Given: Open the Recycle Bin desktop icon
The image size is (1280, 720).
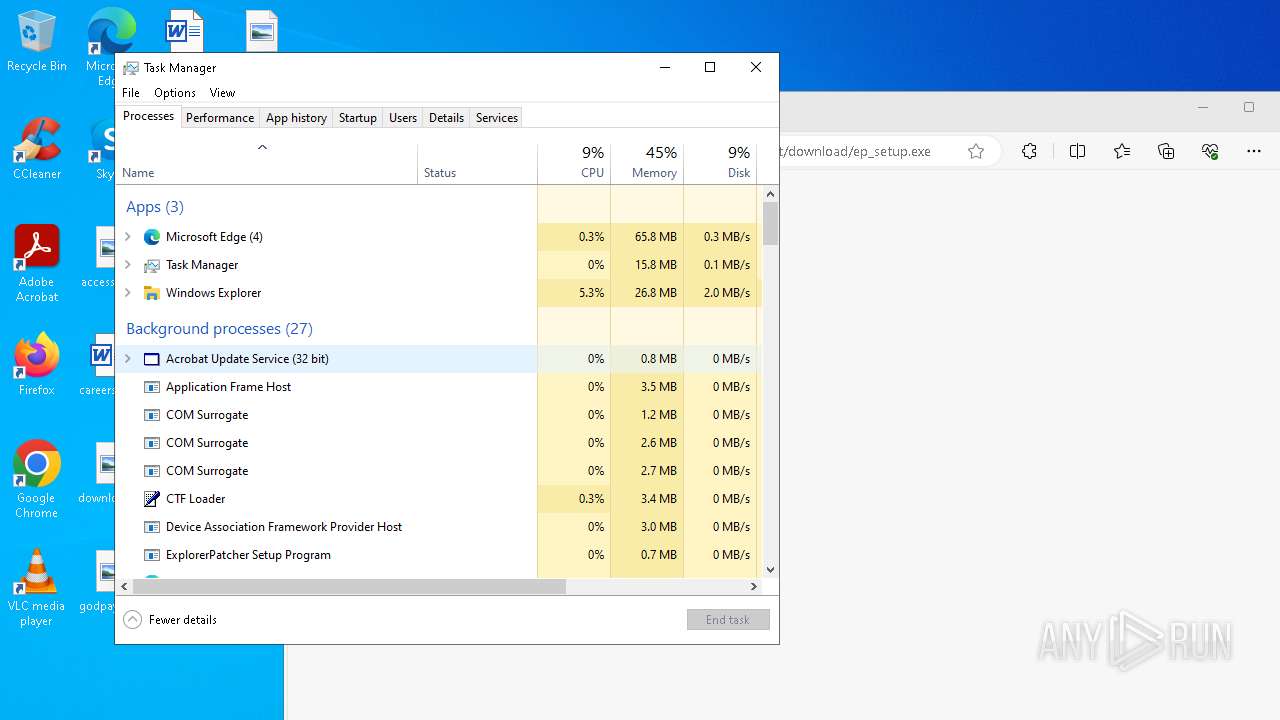Looking at the screenshot, I should click(36, 42).
